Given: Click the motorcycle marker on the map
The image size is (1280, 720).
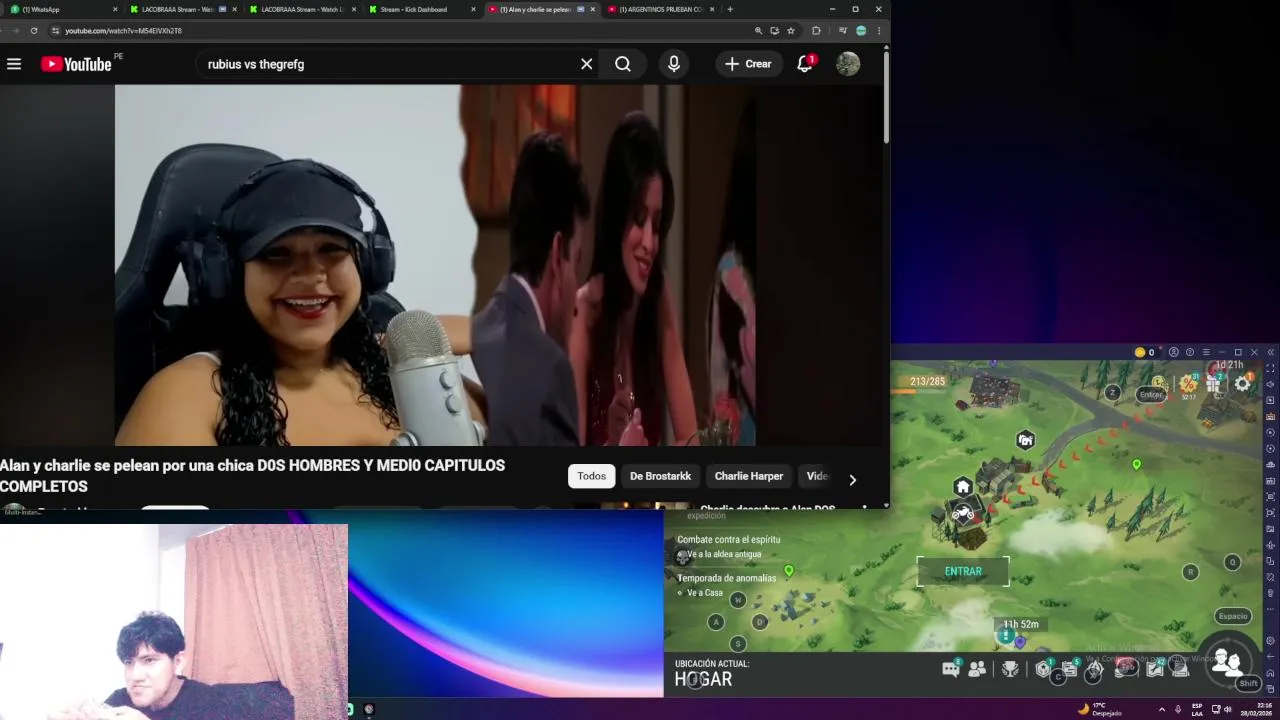Looking at the screenshot, I should tap(963, 513).
